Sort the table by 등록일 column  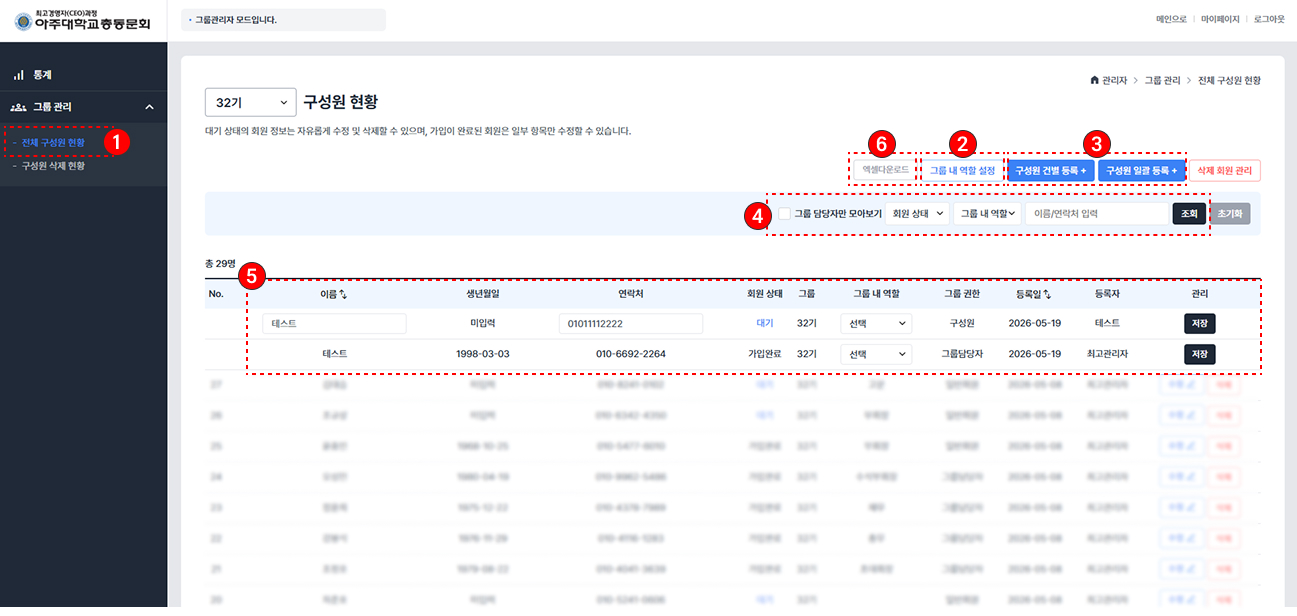1033,294
